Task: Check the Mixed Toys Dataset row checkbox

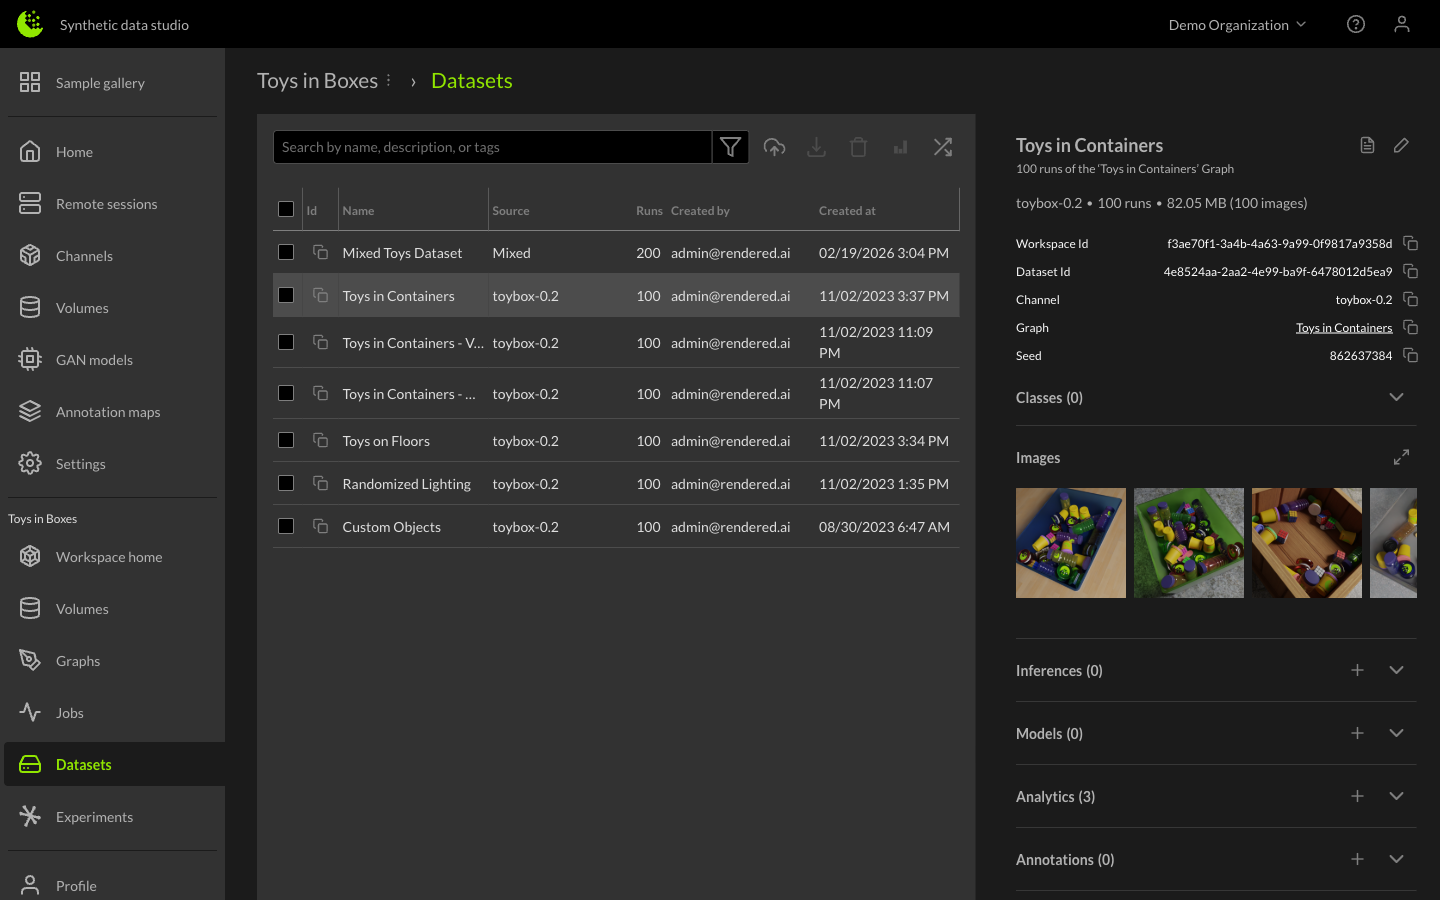Action: click(286, 252)
